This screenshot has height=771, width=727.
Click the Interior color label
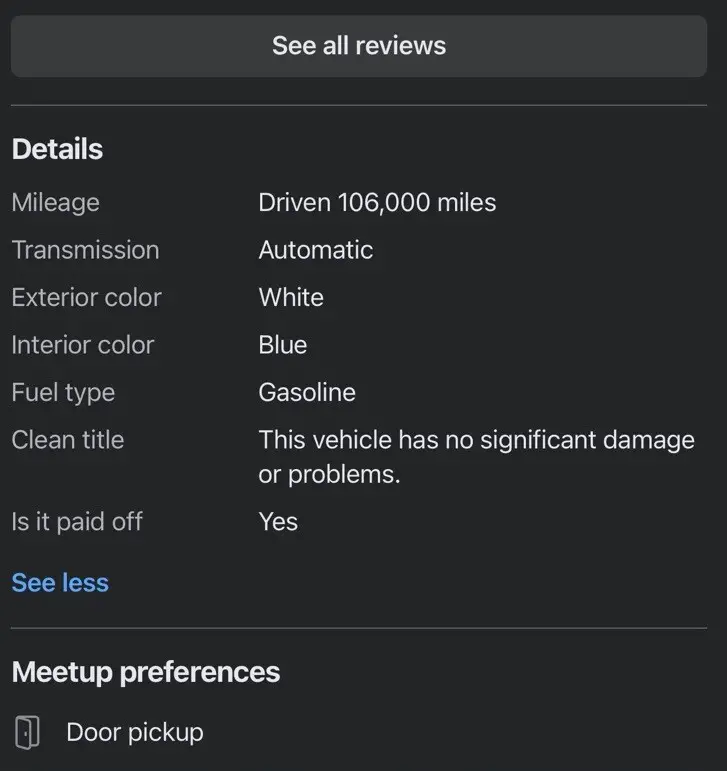[83, 345]
